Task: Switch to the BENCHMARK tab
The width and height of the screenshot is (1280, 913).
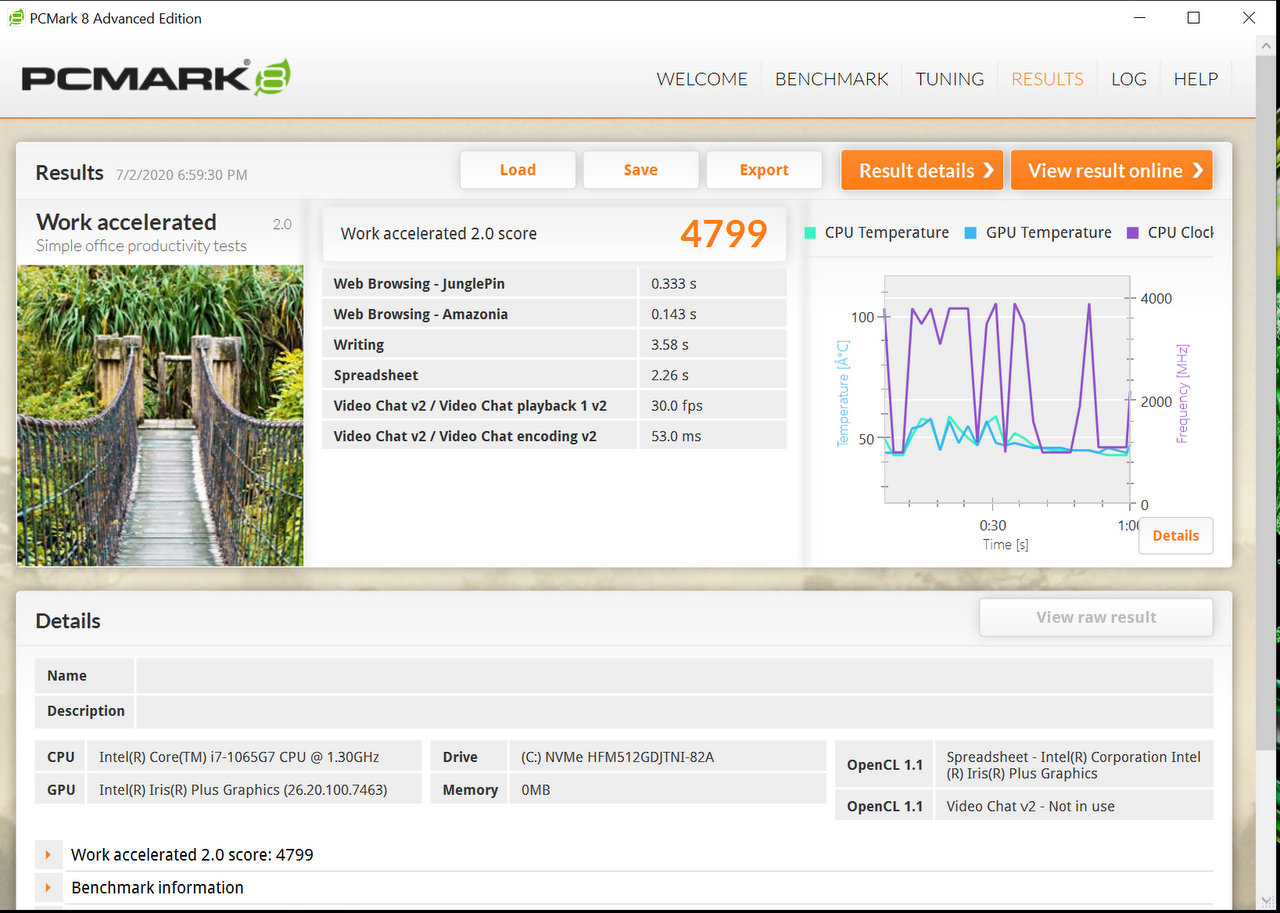Action: (832, 79)
